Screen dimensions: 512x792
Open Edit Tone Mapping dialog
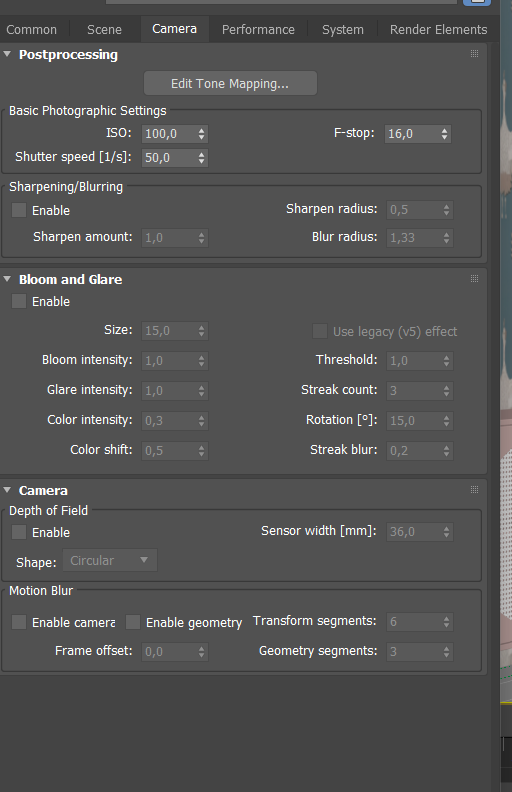tap(230, 83)
